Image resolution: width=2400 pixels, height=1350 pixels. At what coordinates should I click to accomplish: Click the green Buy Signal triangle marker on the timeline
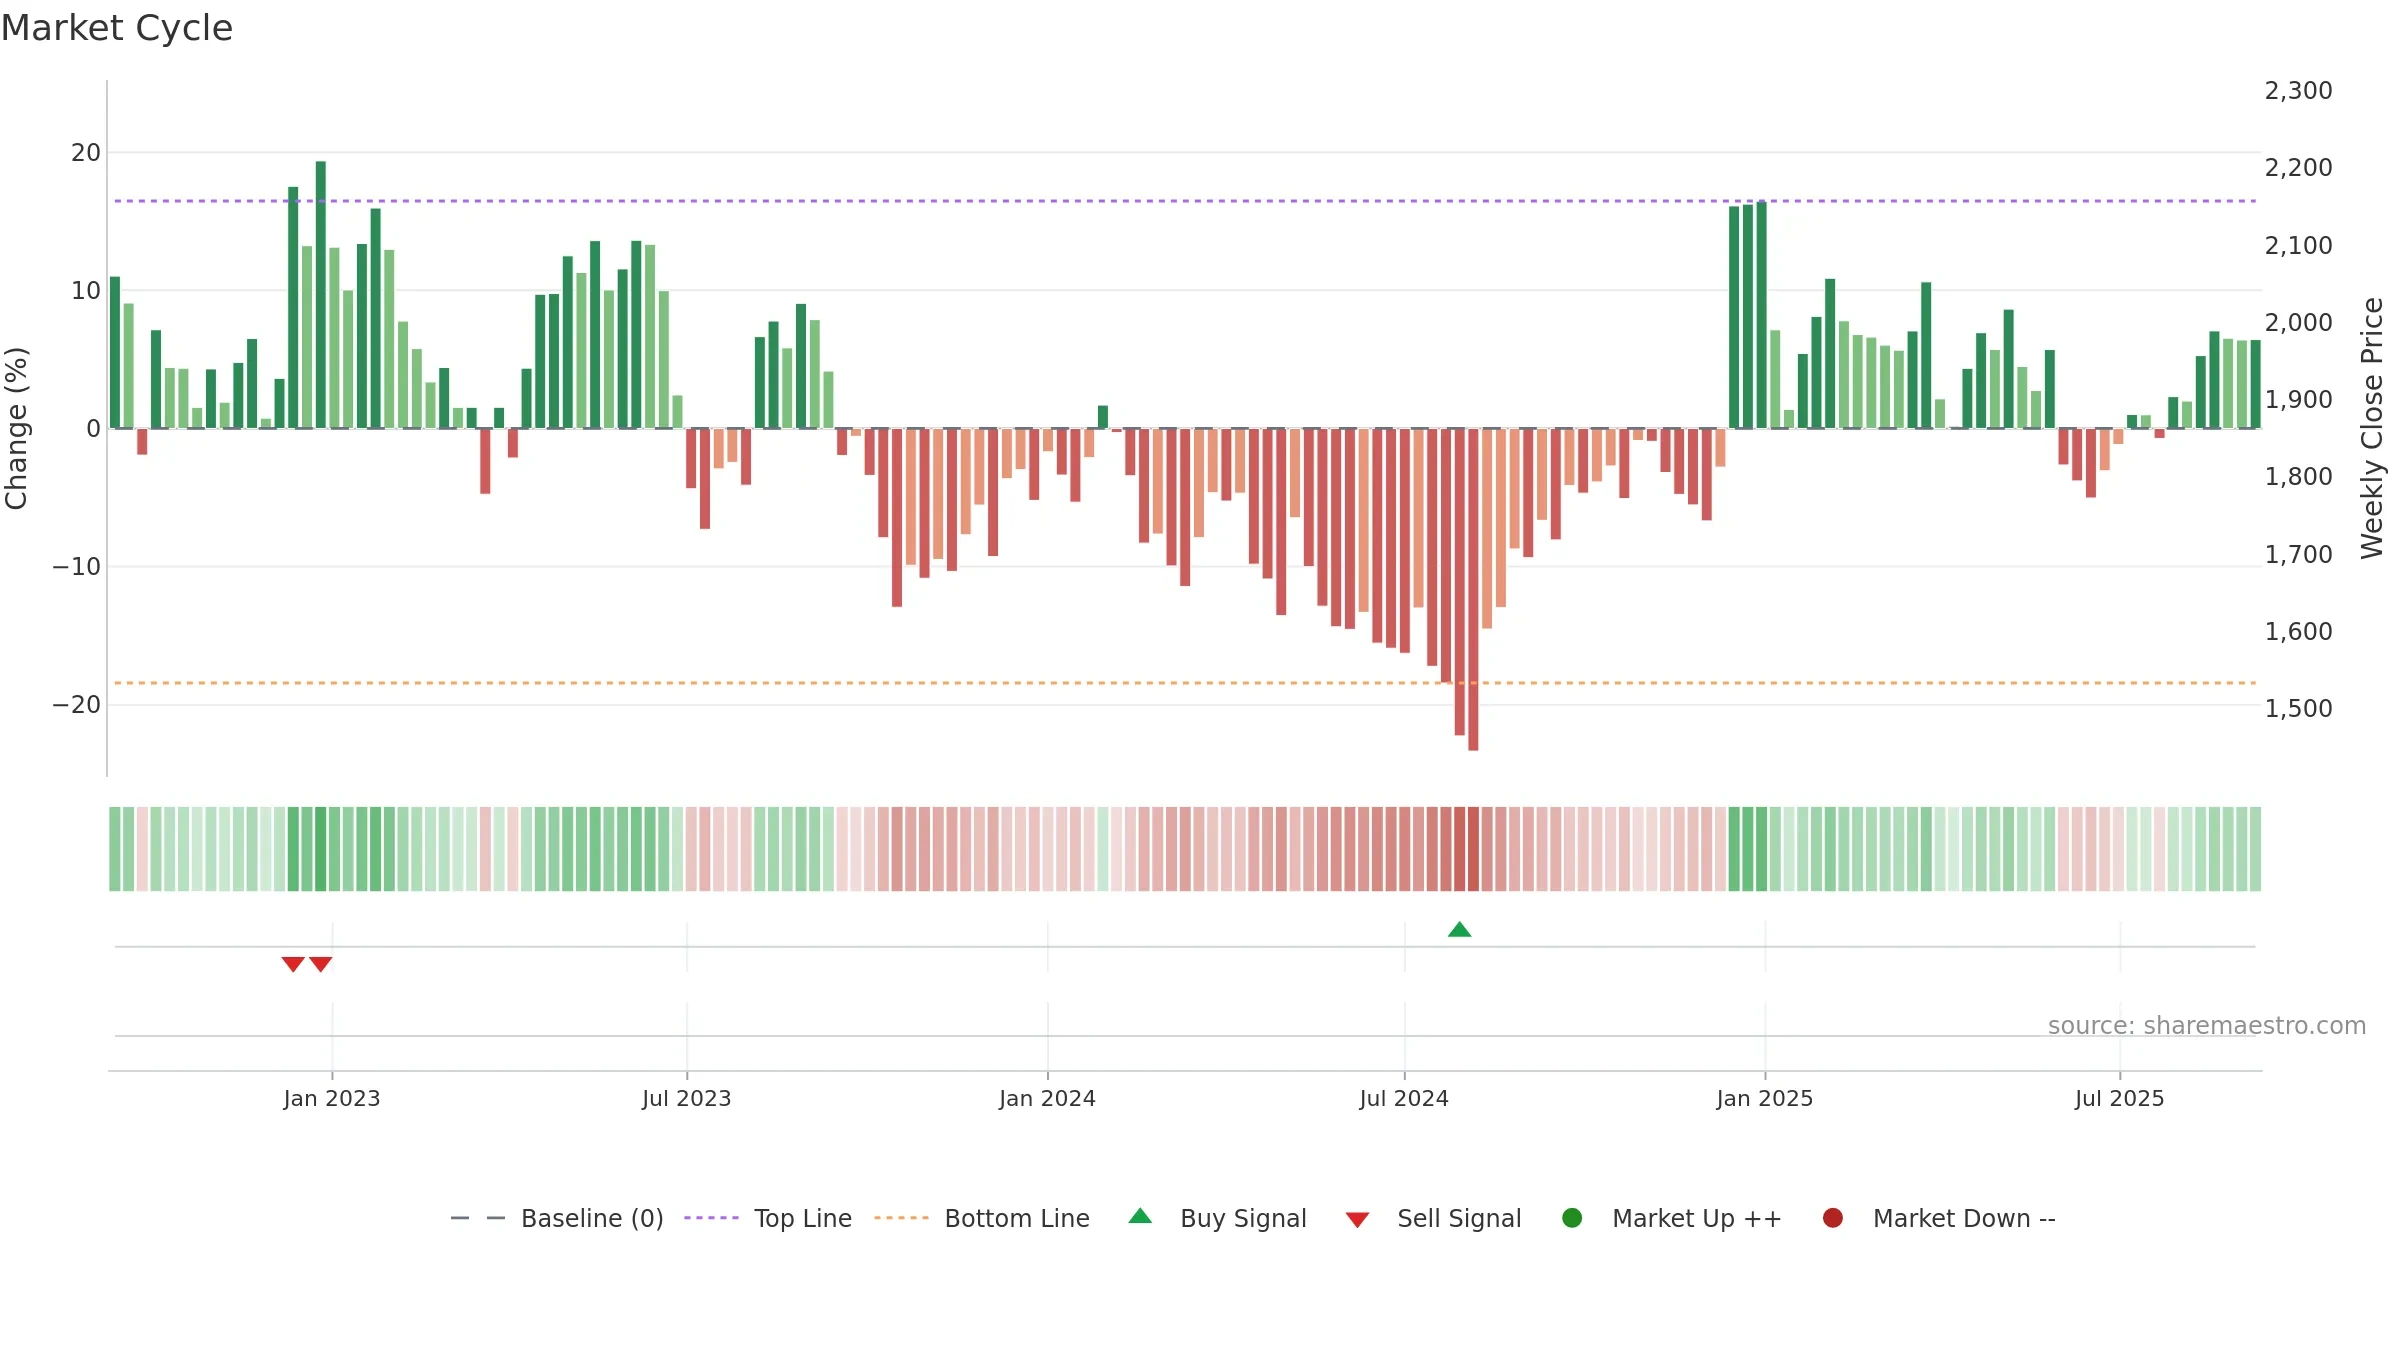click(x=1459, y=929)
